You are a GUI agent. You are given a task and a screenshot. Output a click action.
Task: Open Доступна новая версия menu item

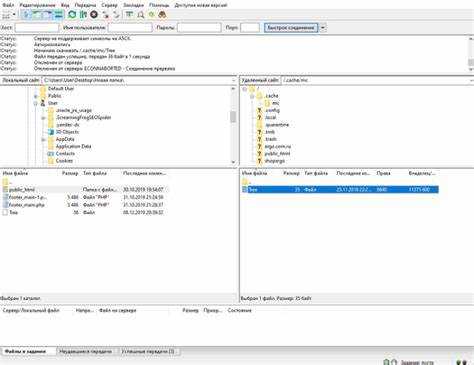201,5
